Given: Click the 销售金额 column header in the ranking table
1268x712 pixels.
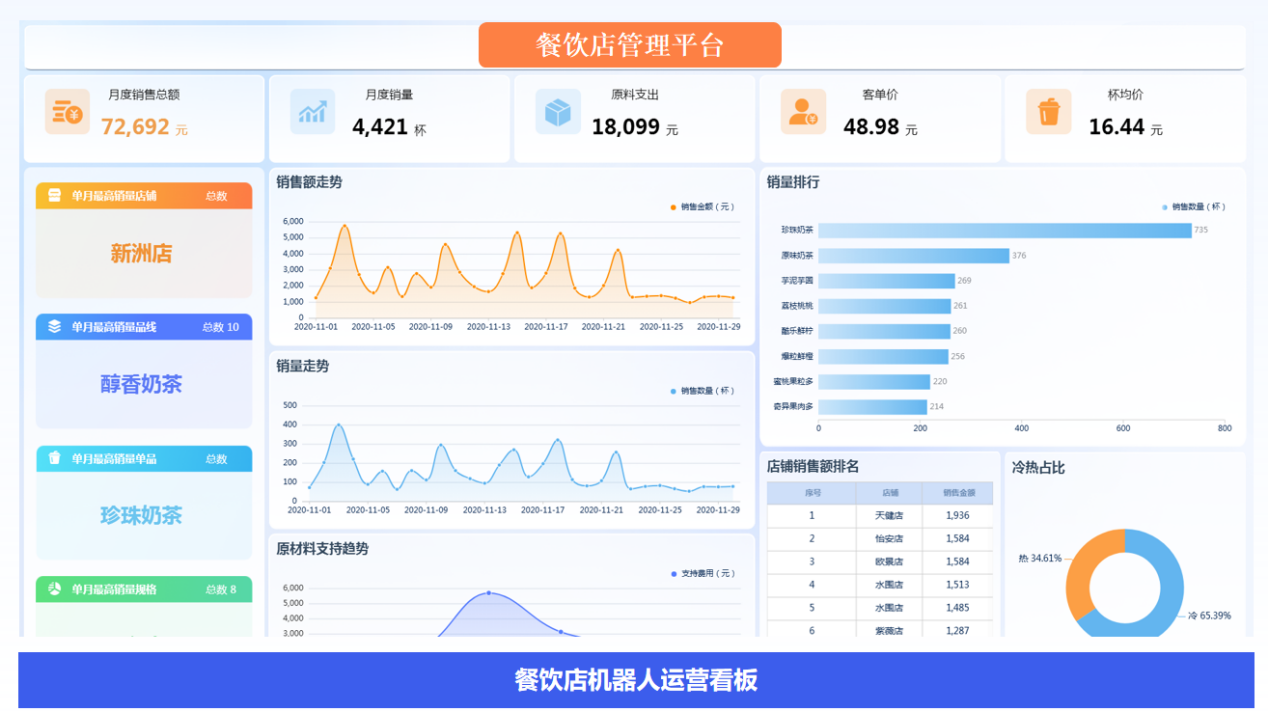Looking at the screenshot, I should [x=957, y=493].
